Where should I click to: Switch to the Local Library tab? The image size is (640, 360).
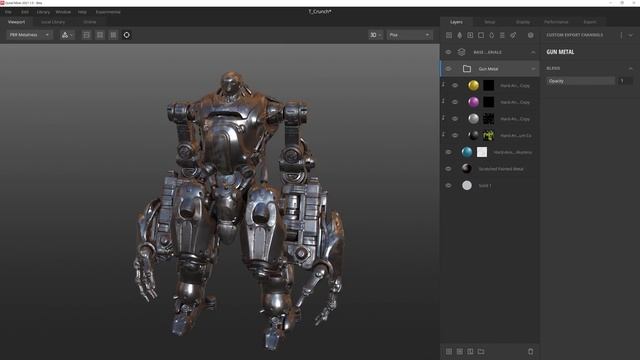(x=53, y=22)
